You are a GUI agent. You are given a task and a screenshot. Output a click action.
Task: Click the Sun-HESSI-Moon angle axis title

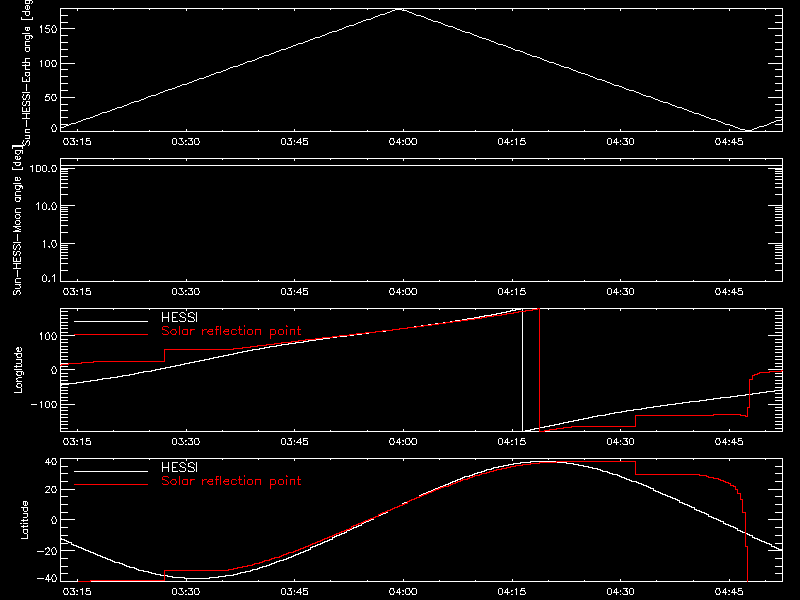point(17,220)
